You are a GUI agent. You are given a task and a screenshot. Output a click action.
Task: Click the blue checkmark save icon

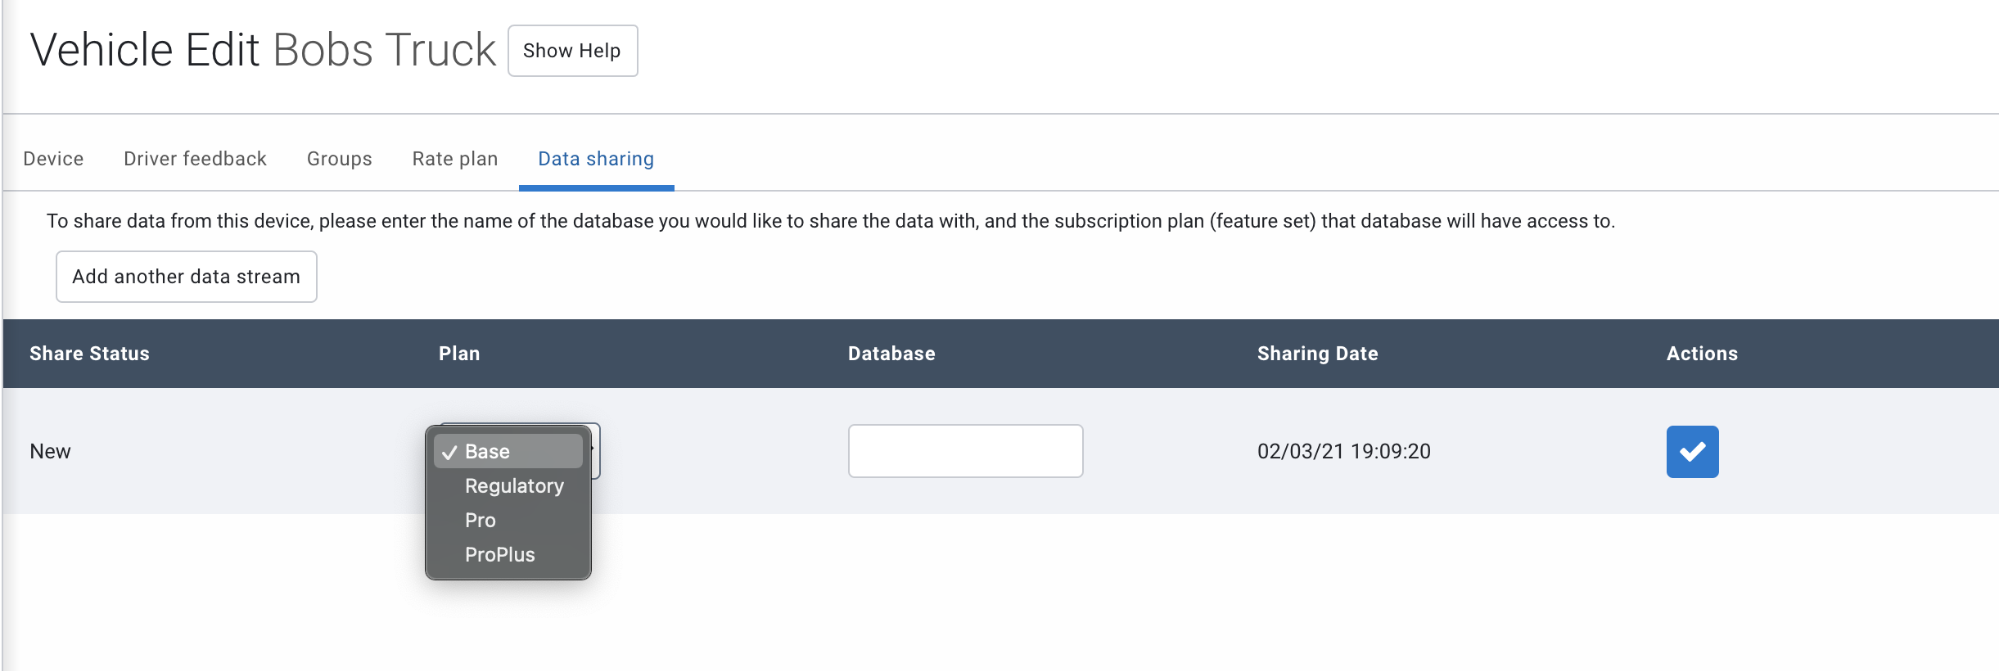[1692, 452]
